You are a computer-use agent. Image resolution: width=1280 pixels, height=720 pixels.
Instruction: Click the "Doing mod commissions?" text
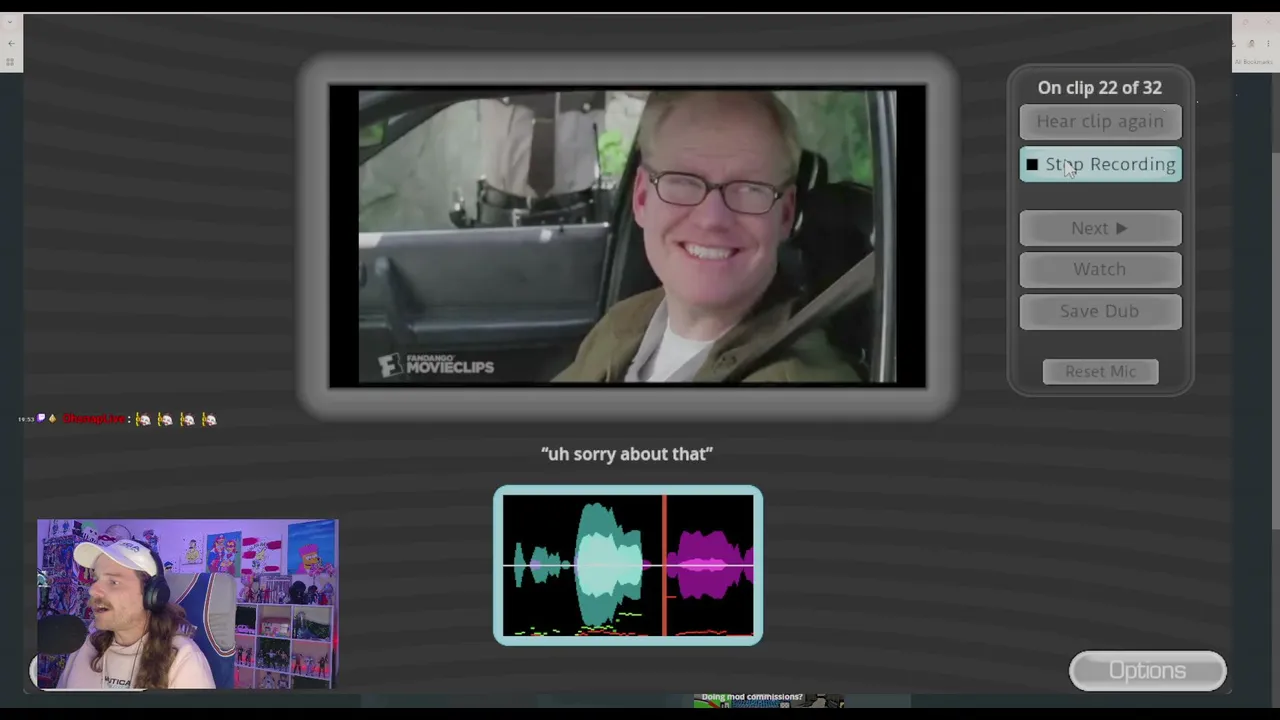pos(752,697)
